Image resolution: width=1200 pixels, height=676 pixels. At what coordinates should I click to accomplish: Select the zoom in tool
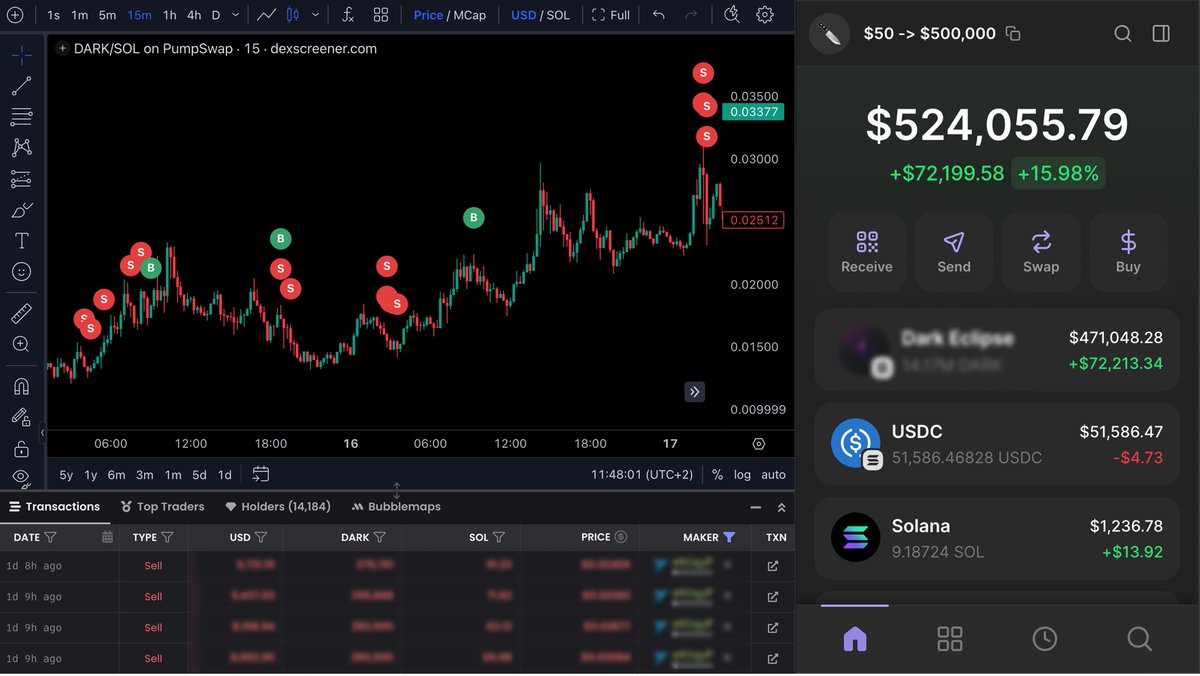[x=21, y=344]
